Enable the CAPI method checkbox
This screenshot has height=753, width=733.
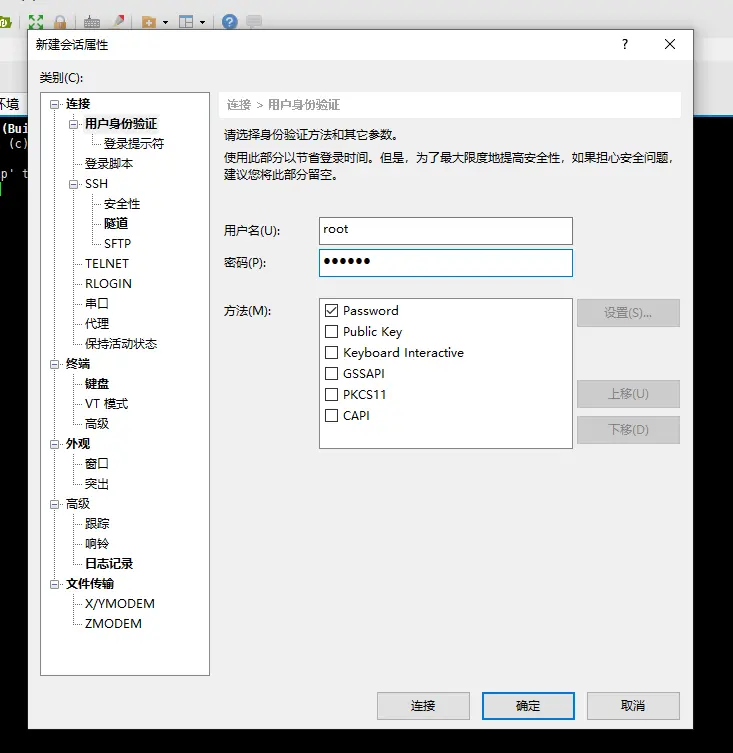(331, 415)
